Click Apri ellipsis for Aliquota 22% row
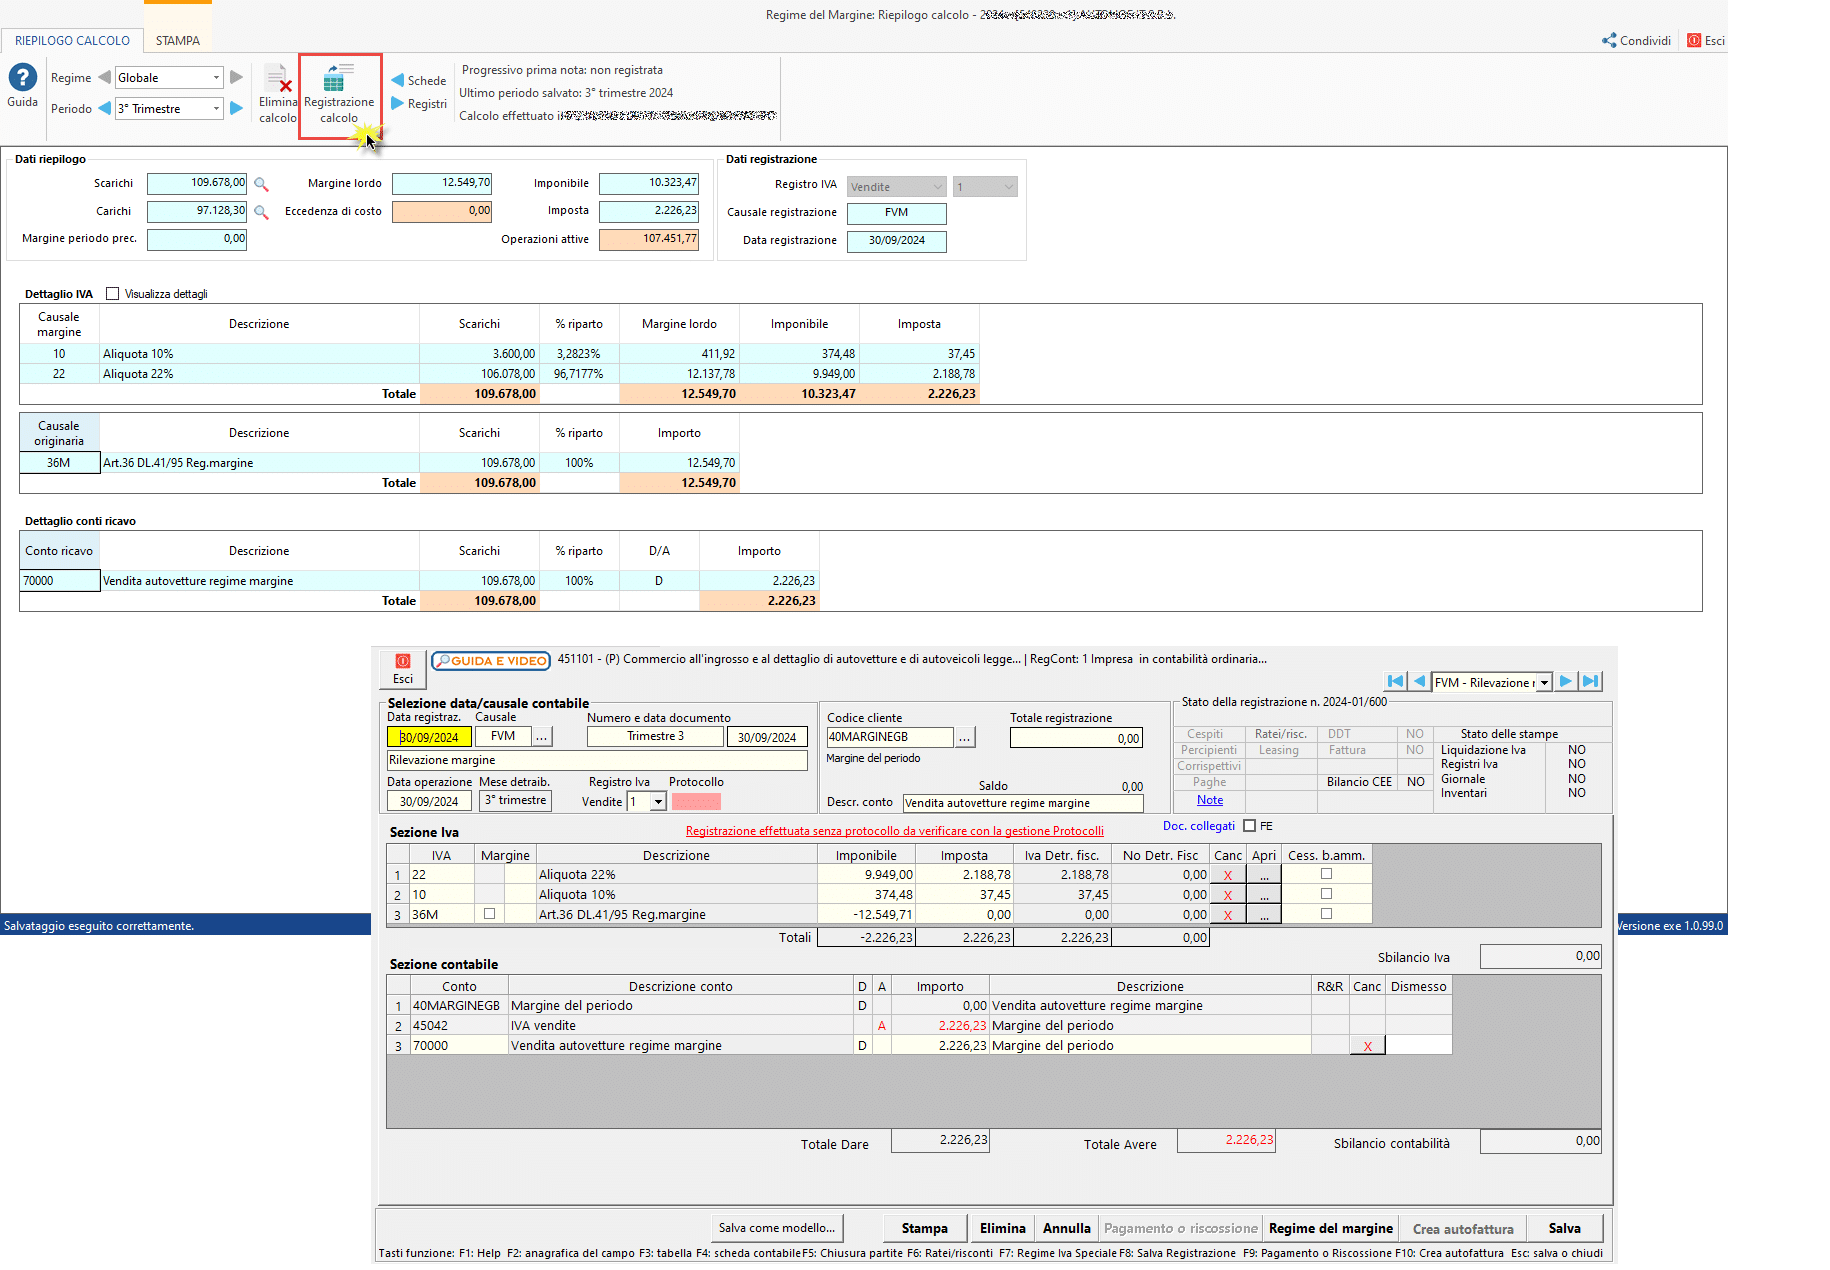This screenshot has height=1270, width=1830. (x=1264, y=875)
